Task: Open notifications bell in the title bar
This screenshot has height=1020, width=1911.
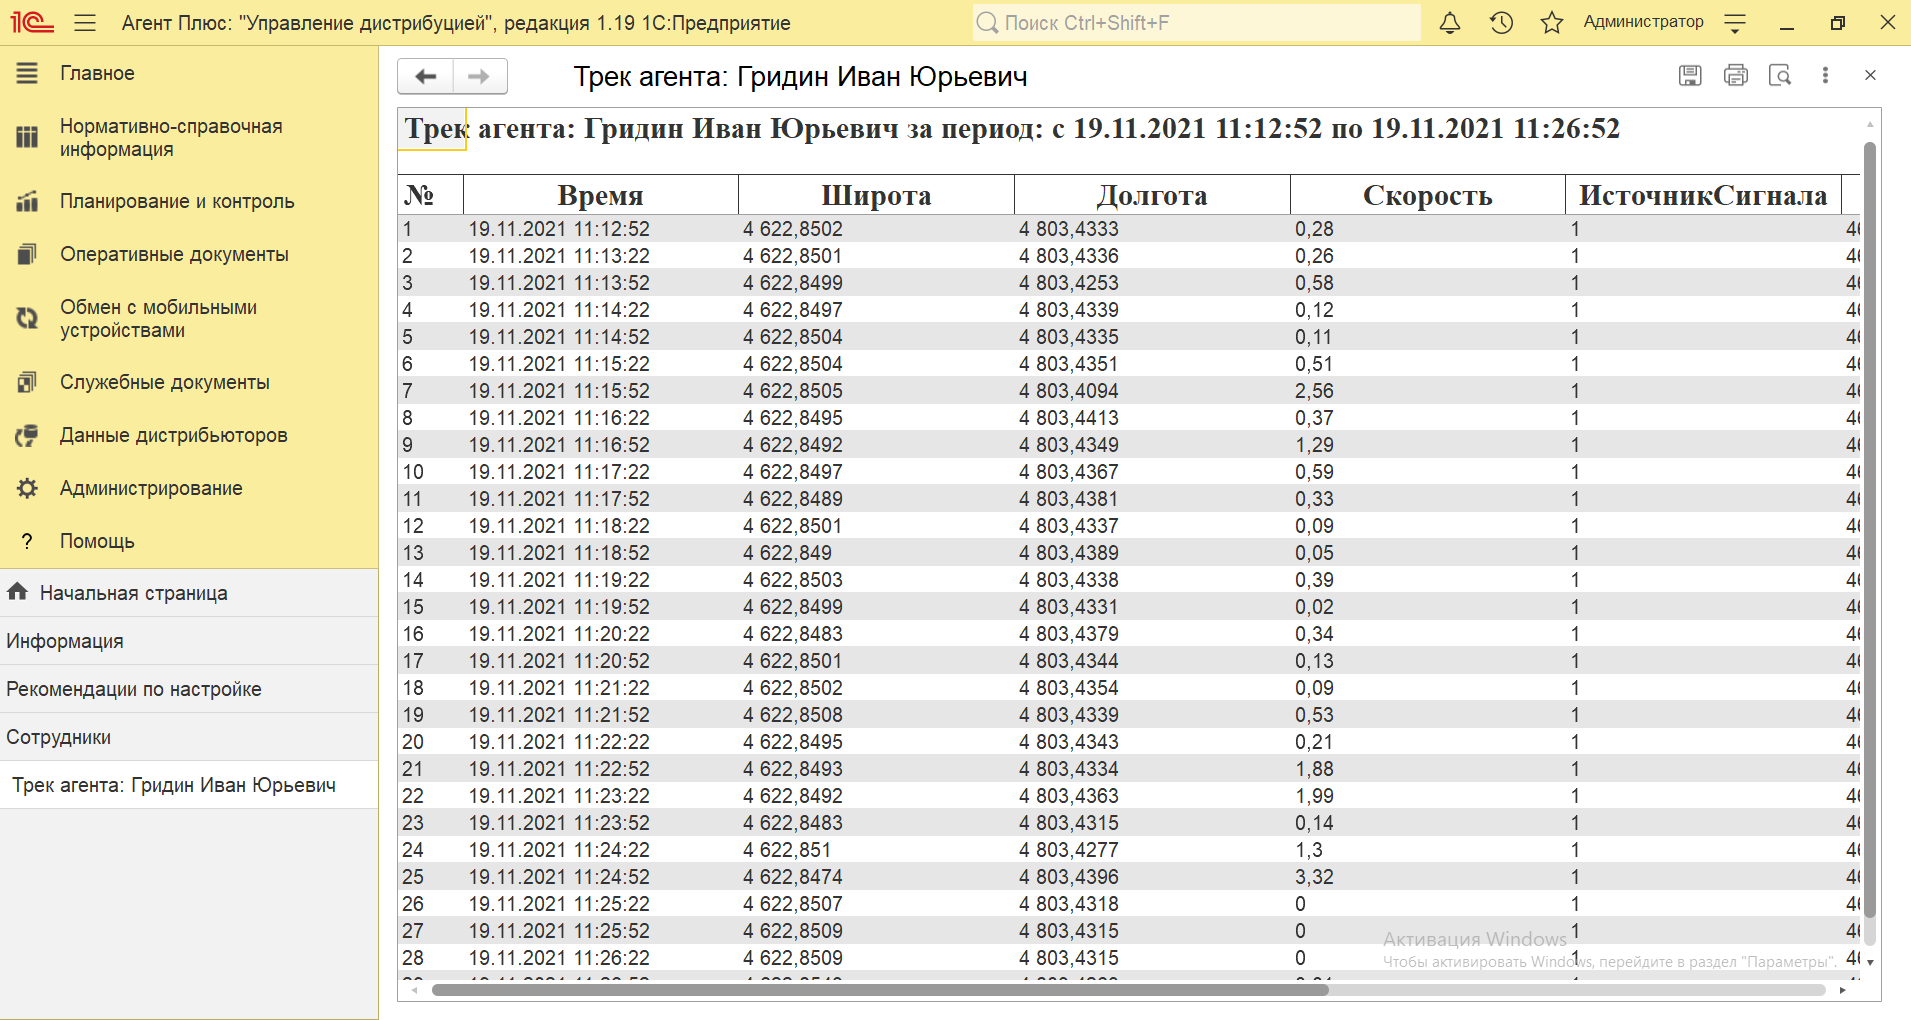Action: pos(1449,22)
